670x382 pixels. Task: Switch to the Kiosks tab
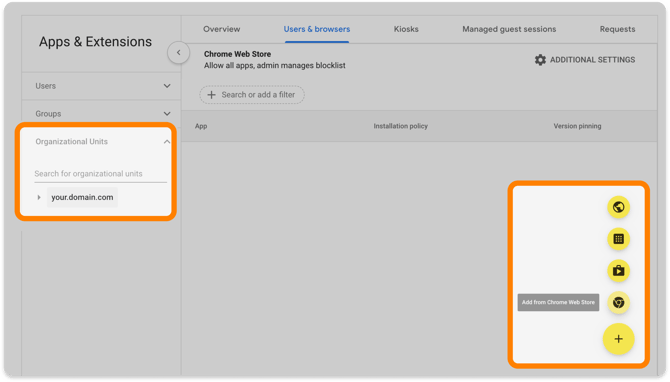(406, 29)
